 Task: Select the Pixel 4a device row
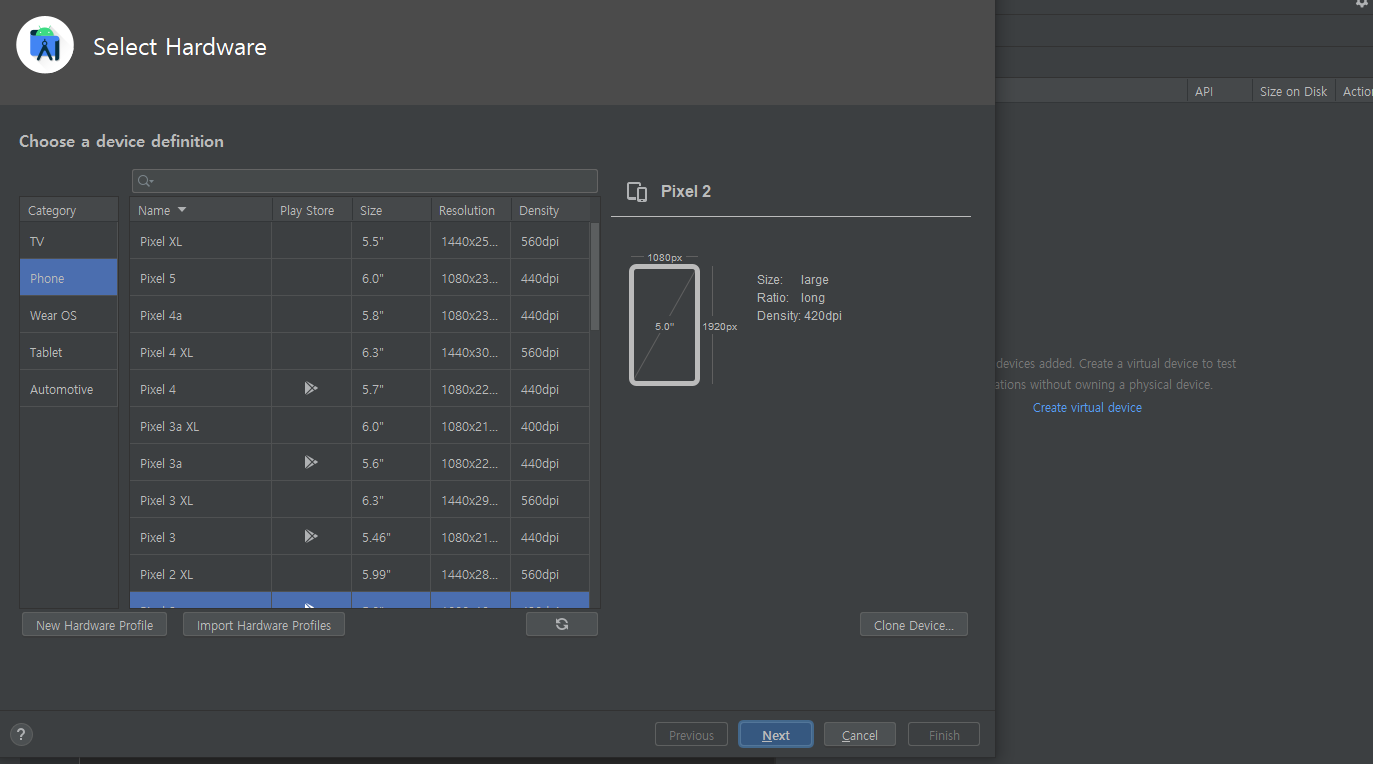click(x=360, y=315)
